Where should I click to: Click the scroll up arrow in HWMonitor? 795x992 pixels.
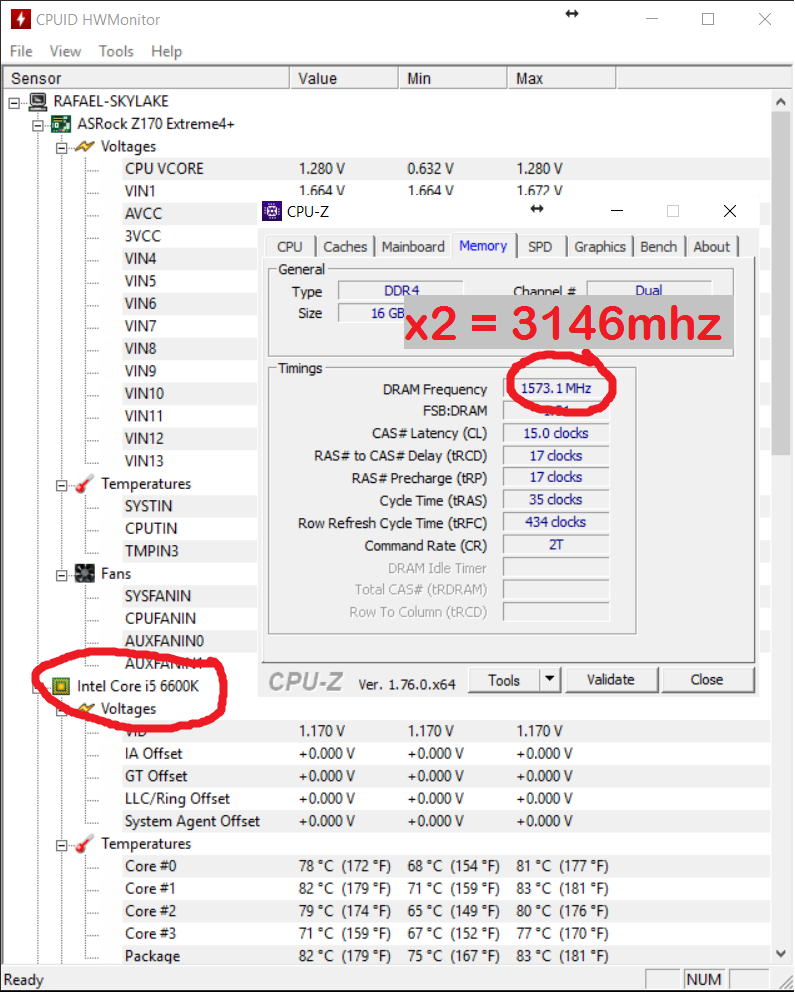781,102
